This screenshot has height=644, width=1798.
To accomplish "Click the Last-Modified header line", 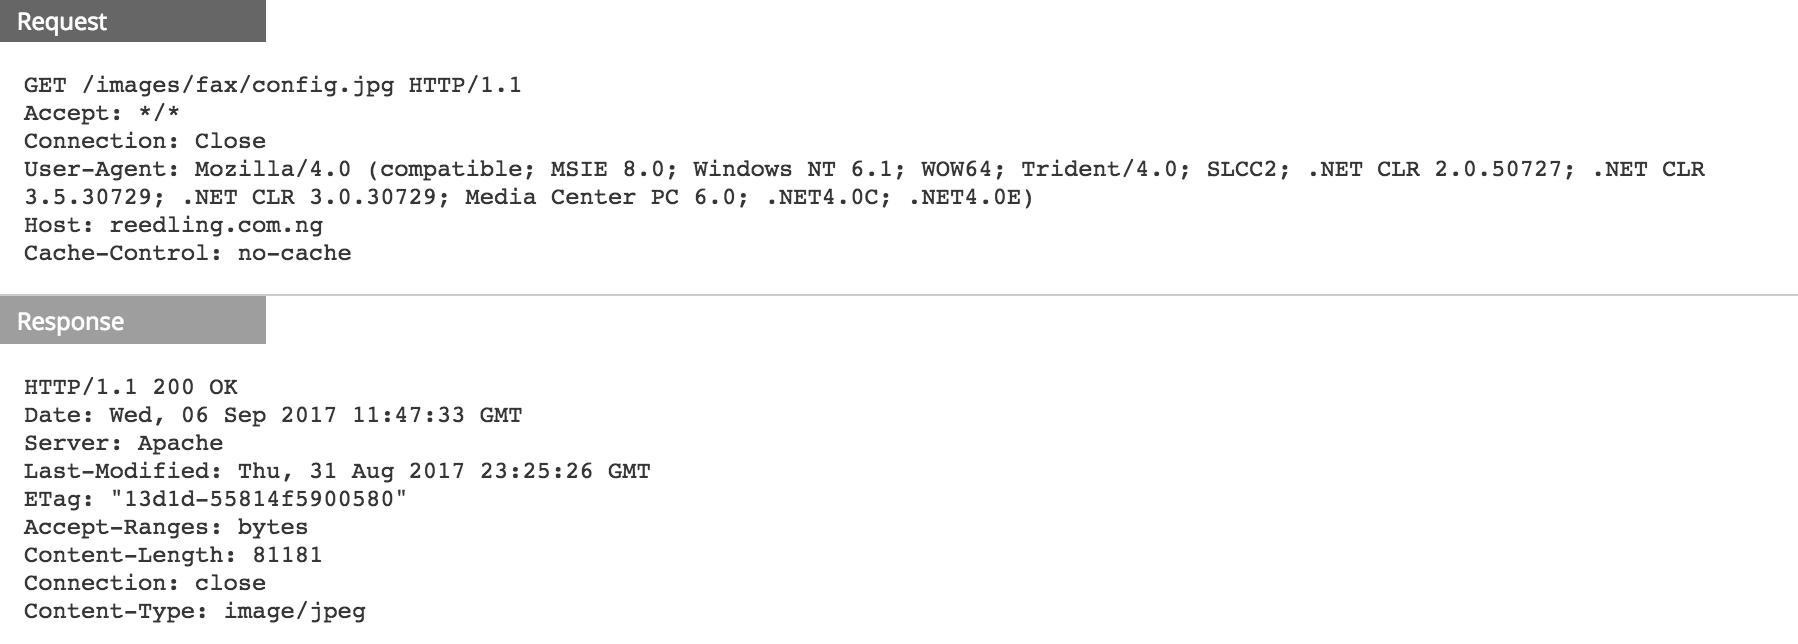I will 336,471.
